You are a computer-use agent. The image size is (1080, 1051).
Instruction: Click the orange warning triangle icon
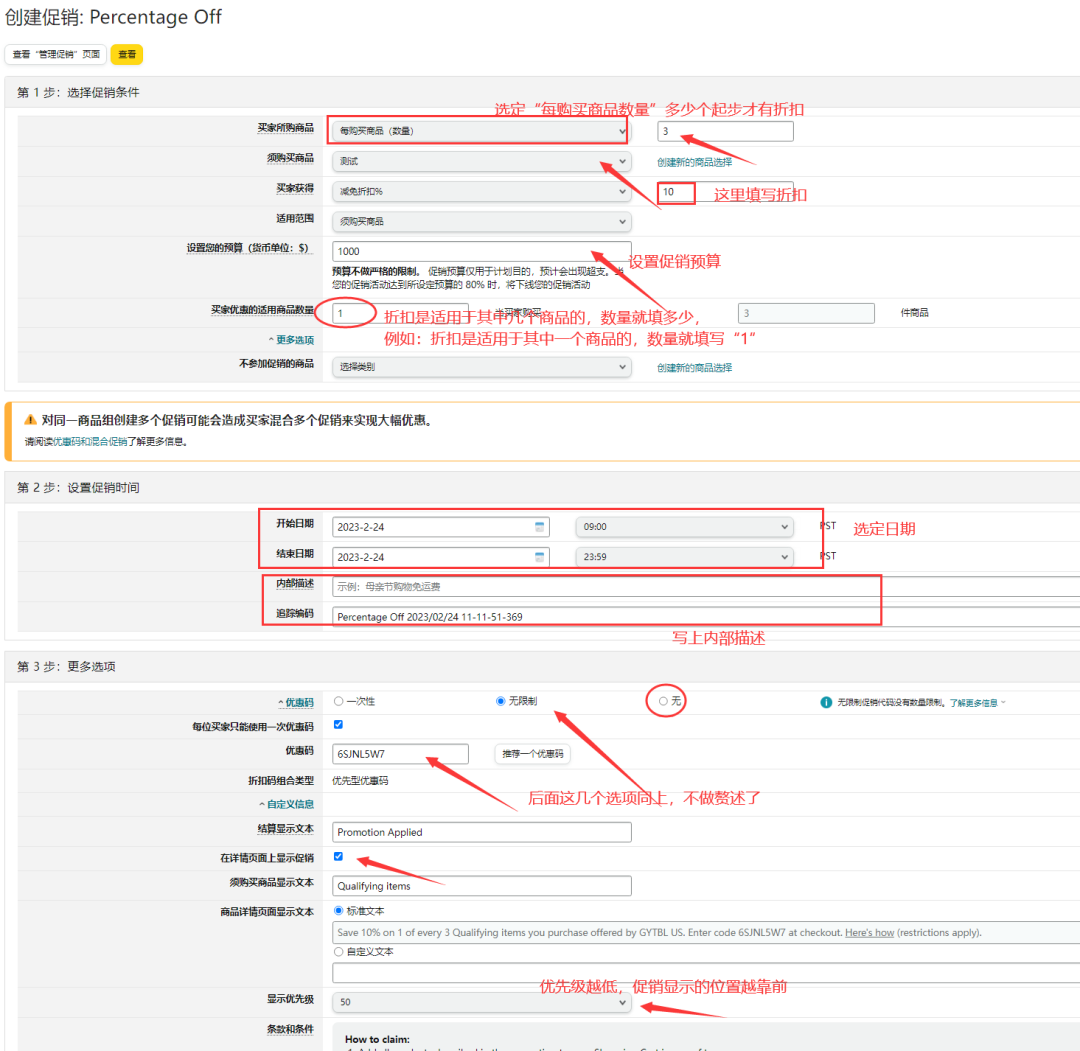point(30,420)
